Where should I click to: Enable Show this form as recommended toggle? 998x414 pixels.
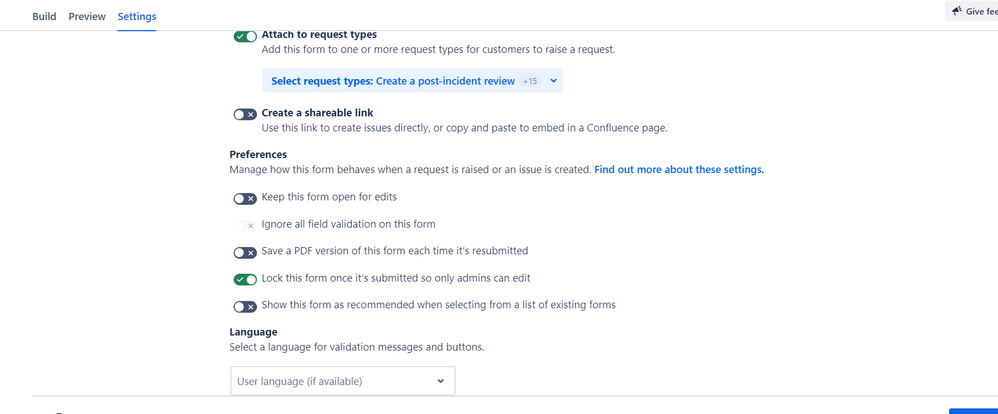(x=245, y=307)
